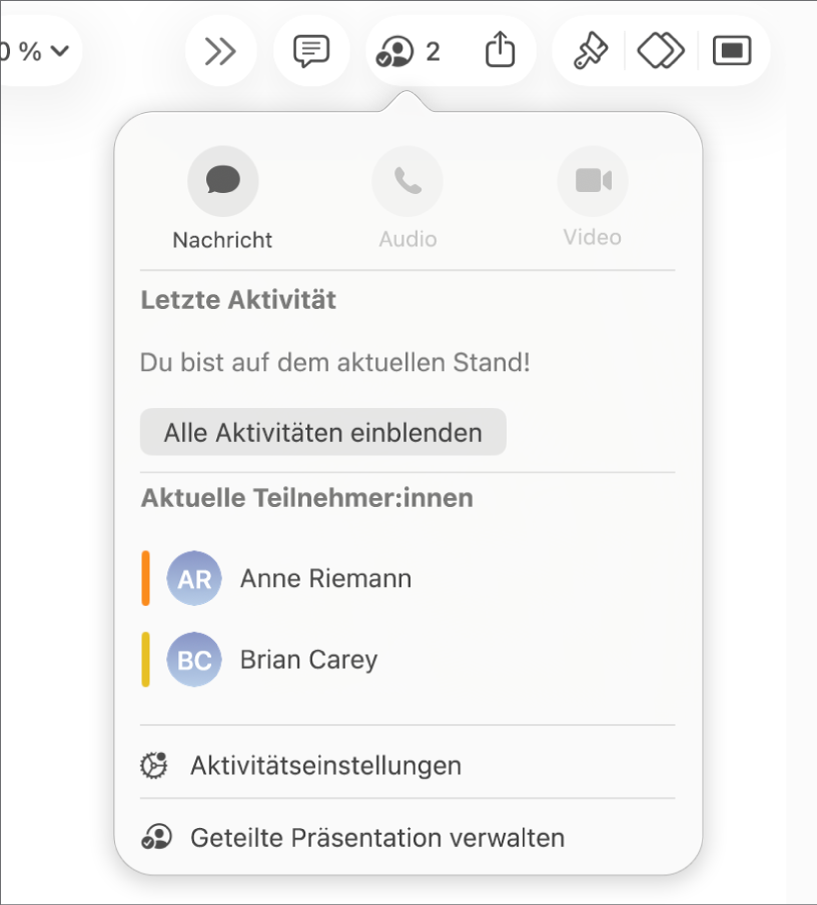Click the BC avatar of Brian Carey

[x=194, y=660]
